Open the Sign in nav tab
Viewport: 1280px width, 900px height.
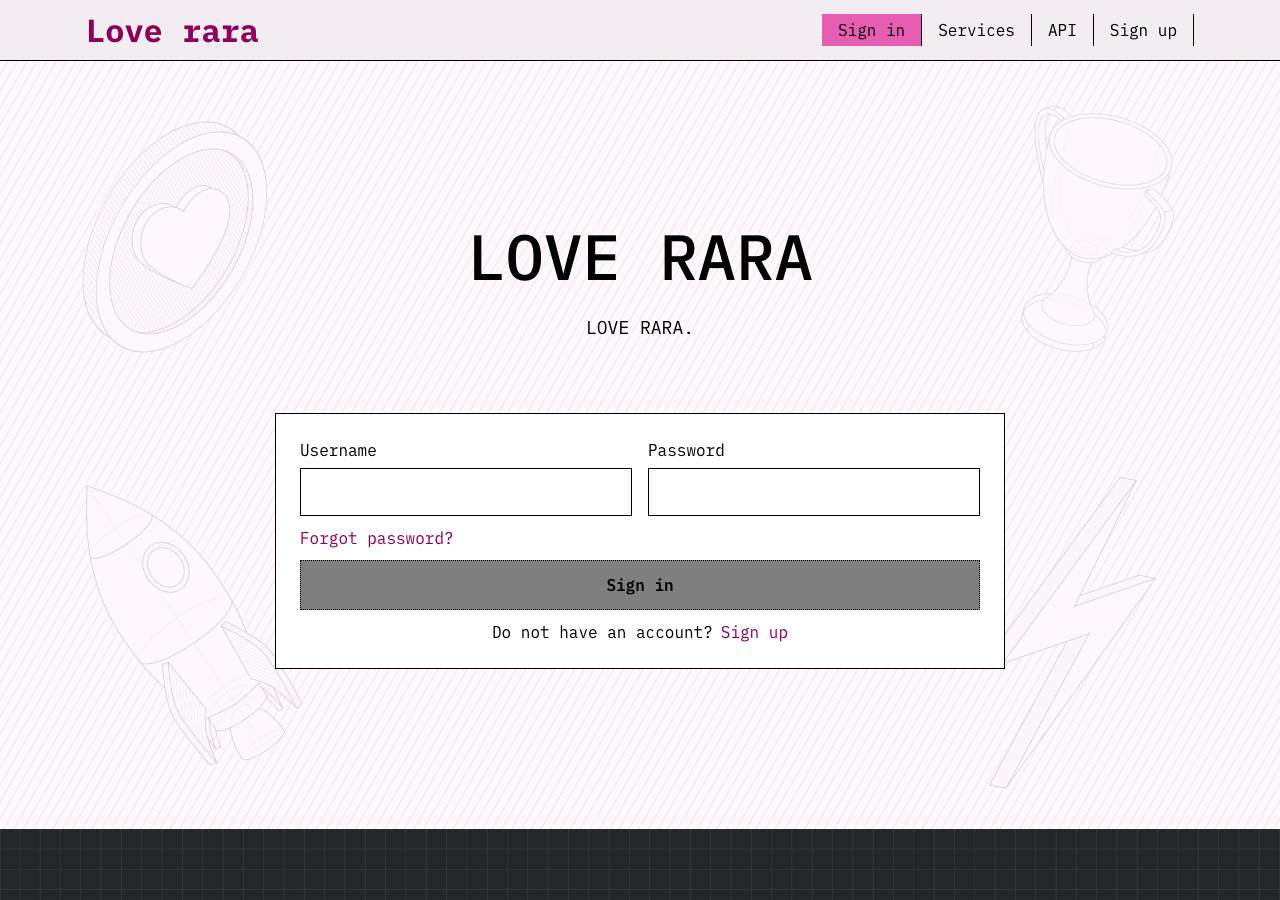[871, 30]
